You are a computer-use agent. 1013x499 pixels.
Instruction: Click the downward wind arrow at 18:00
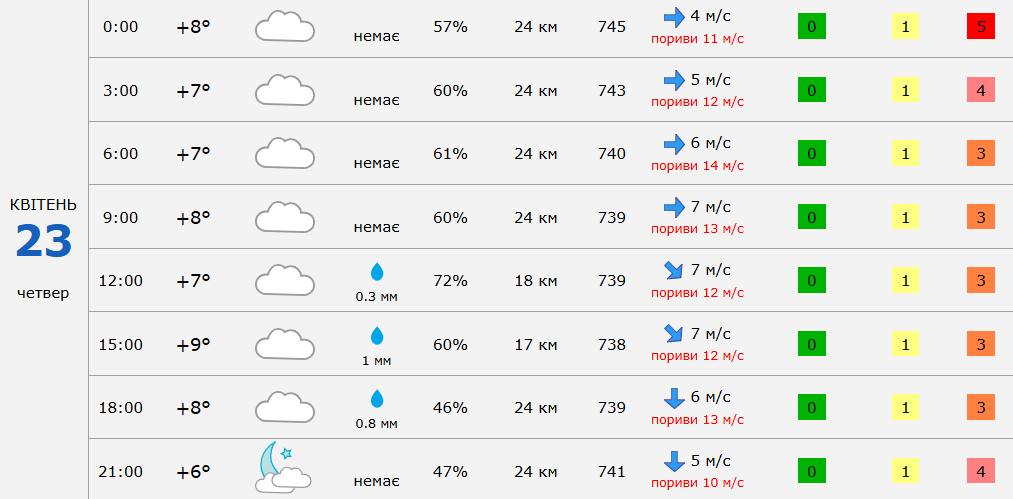(x=674, y=397)
